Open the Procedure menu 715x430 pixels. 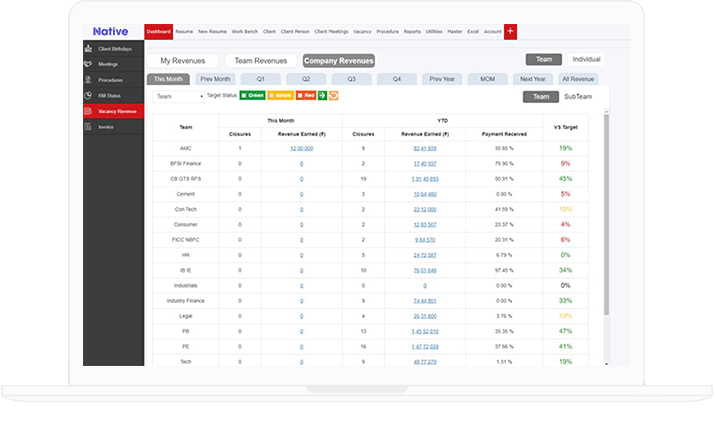point(388,31)
